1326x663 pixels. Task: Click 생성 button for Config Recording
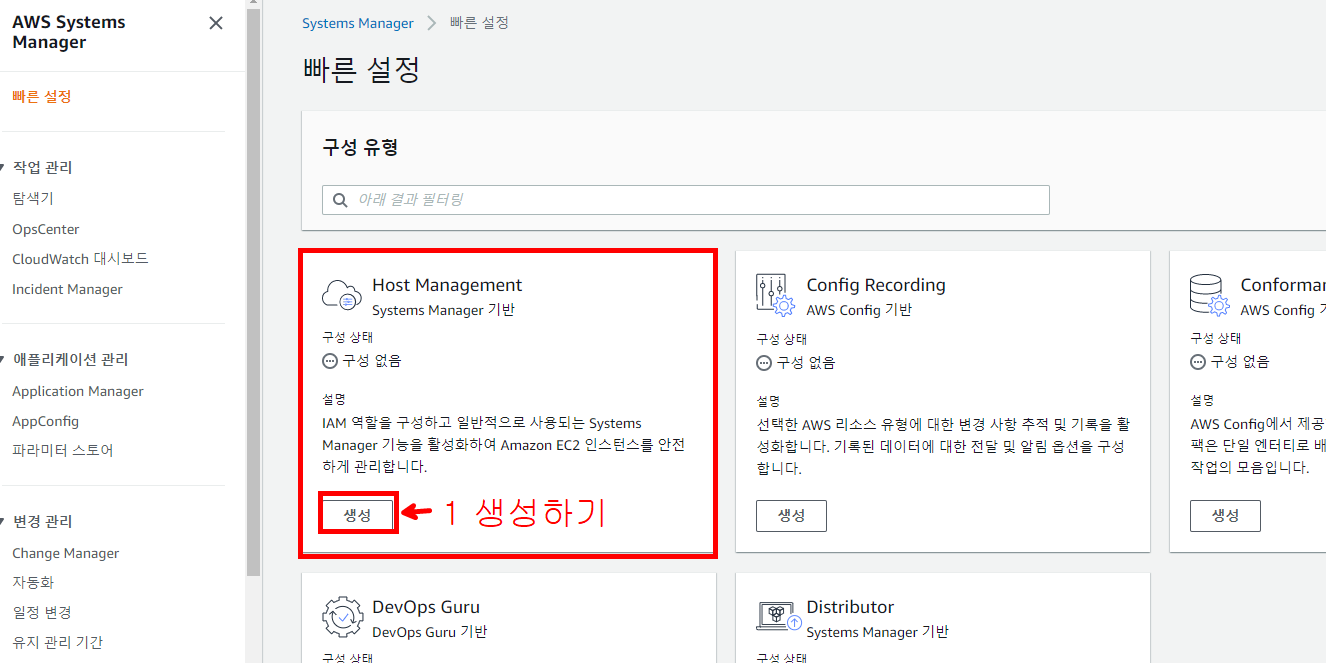click(x=791, y=516)
